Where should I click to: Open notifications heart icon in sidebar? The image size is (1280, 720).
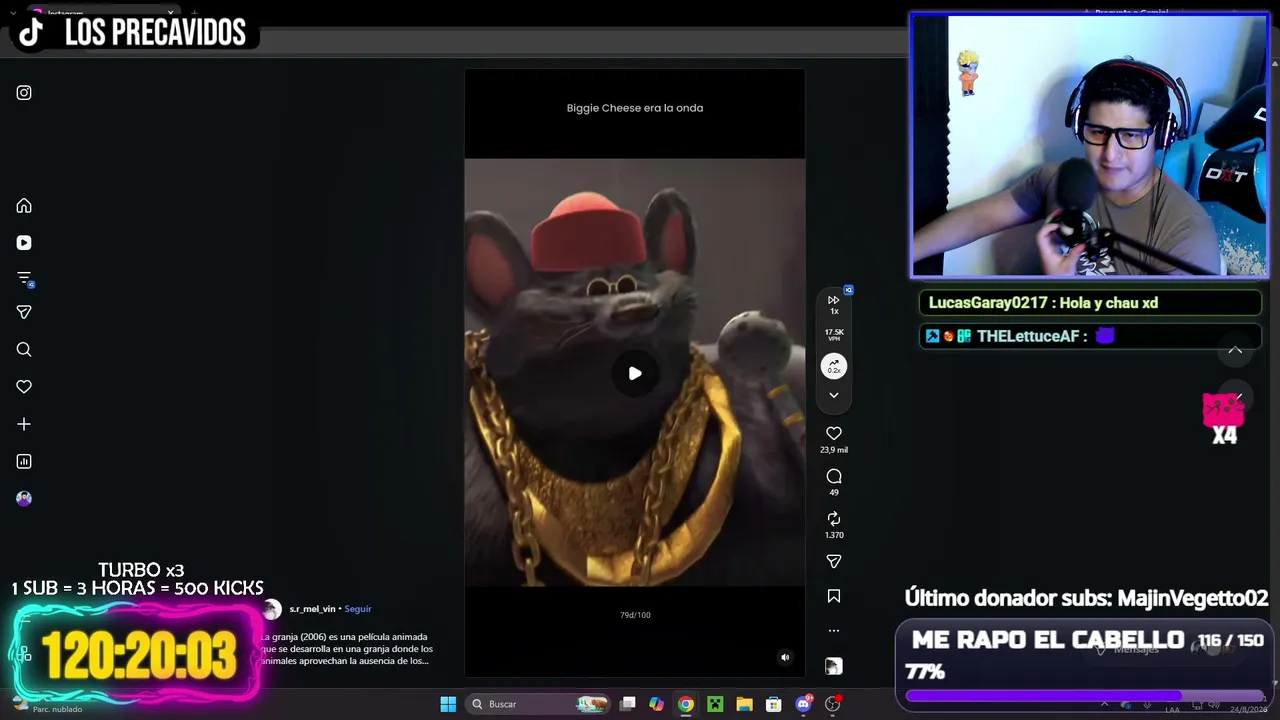[x=24, y=387]
